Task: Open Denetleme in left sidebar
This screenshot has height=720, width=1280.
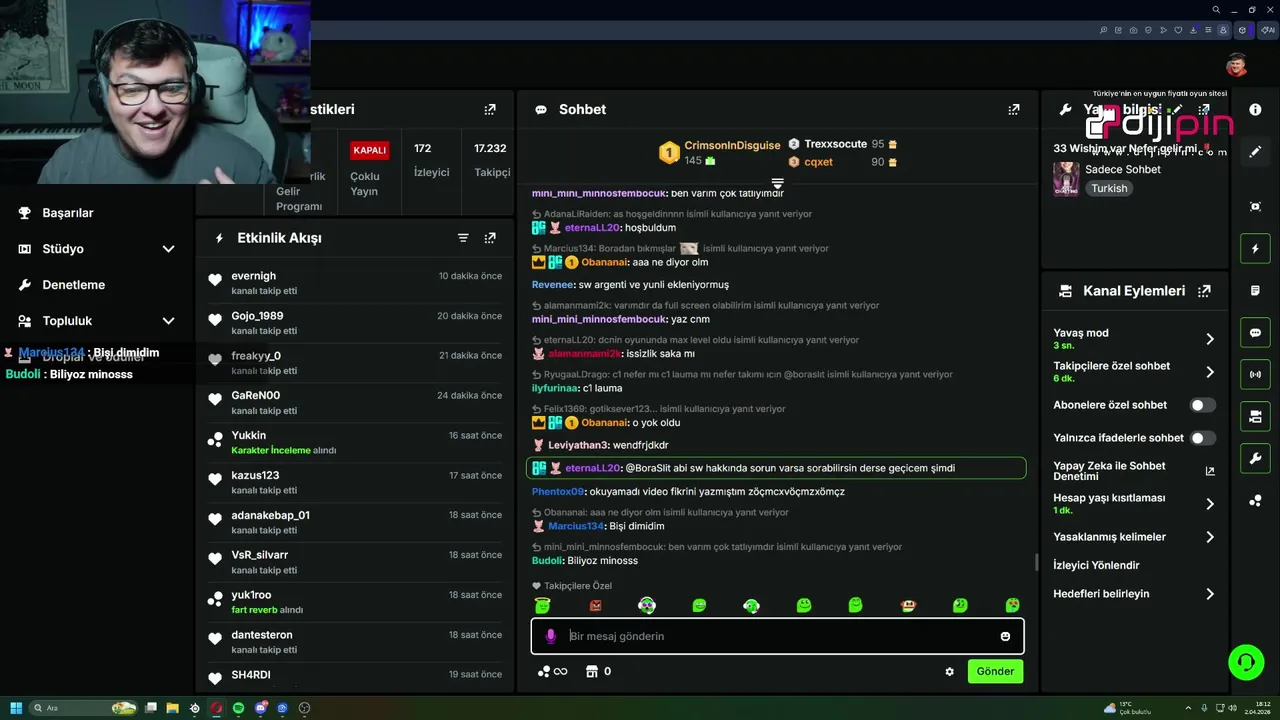Action: click(73, 285)
